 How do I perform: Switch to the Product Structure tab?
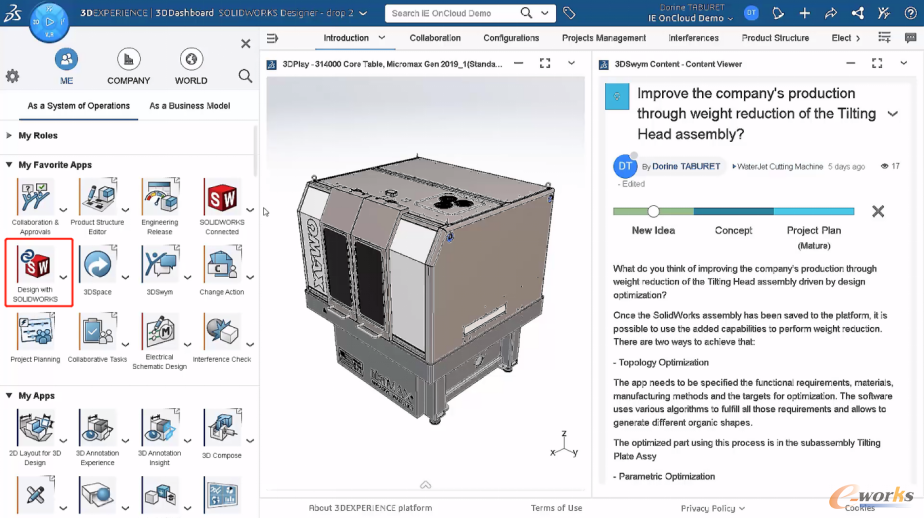[775, 38]
